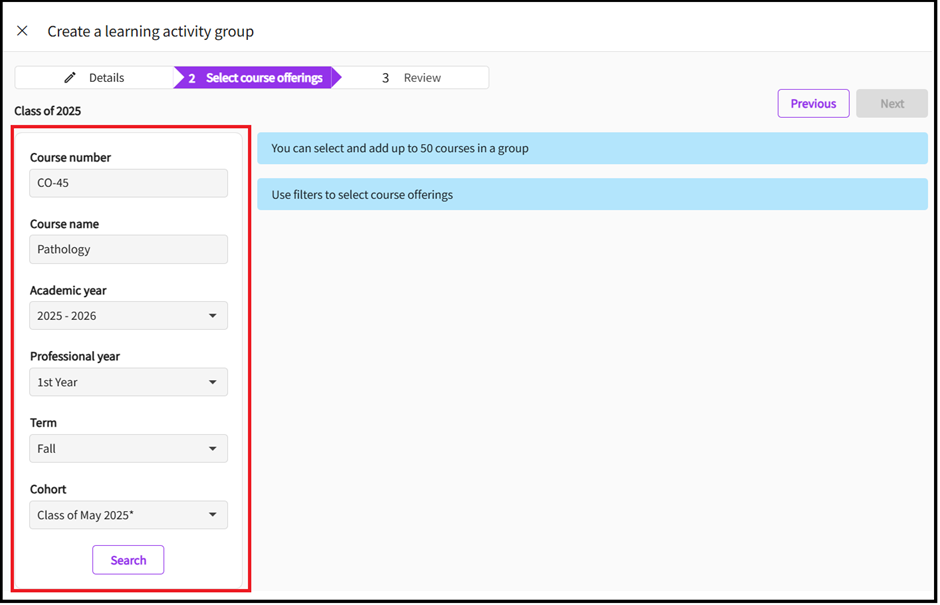The width and height of the screenshot is (940, 605).
Task: Click the Search button
Action: [x=128, y=560]
